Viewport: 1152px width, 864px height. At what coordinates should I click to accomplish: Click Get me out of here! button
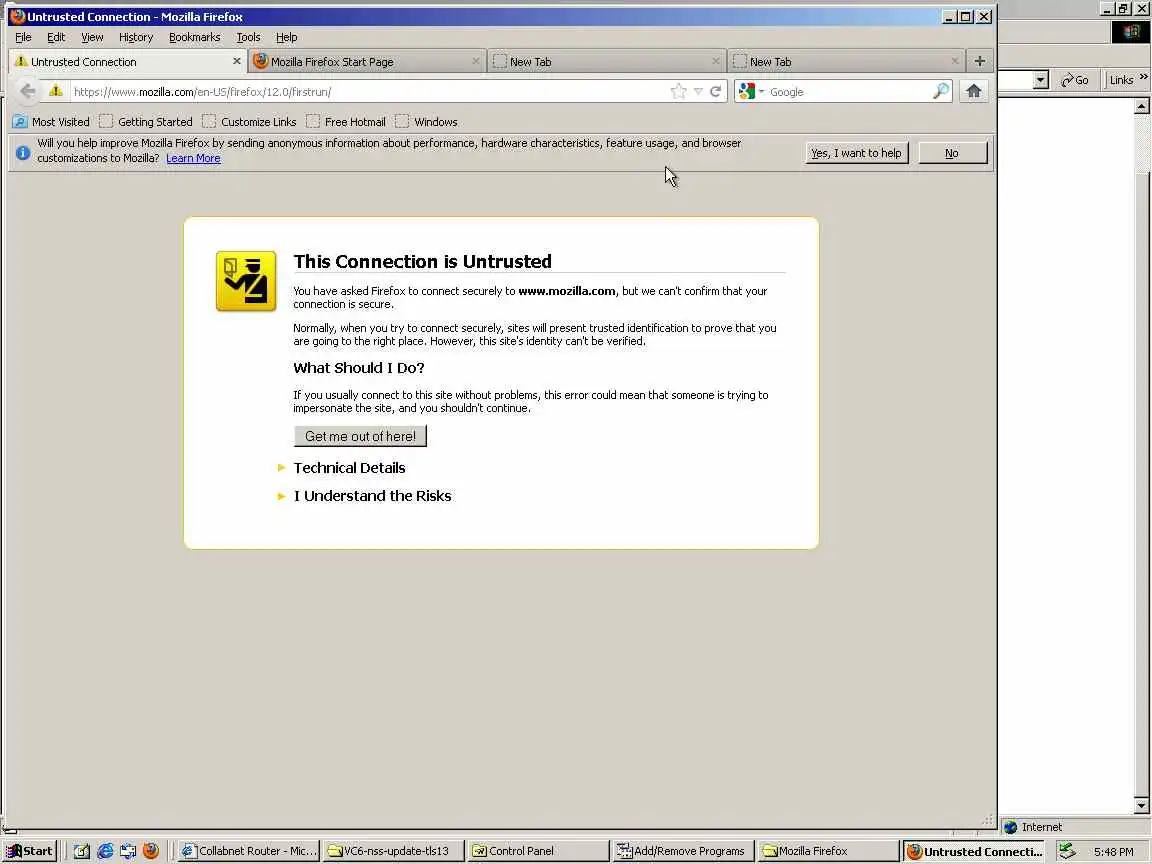360,436
